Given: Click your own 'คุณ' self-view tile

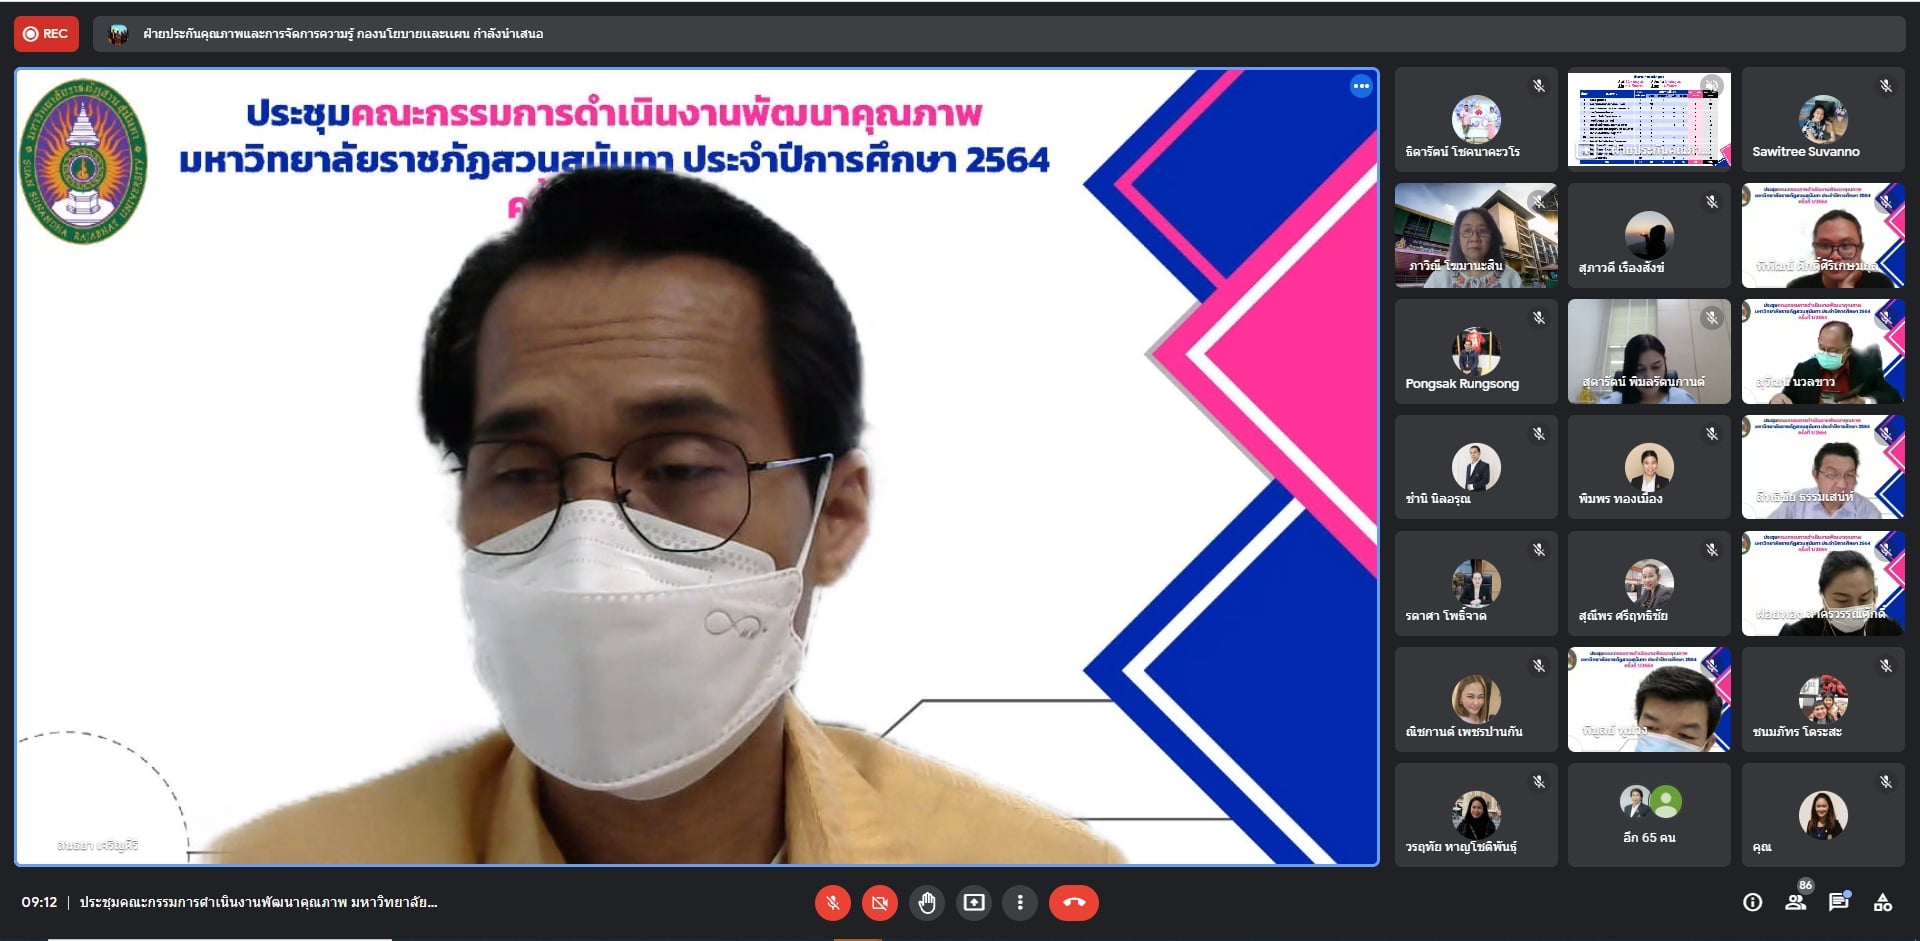Looking at the screenshot, I should click(x=1822, y=815).
